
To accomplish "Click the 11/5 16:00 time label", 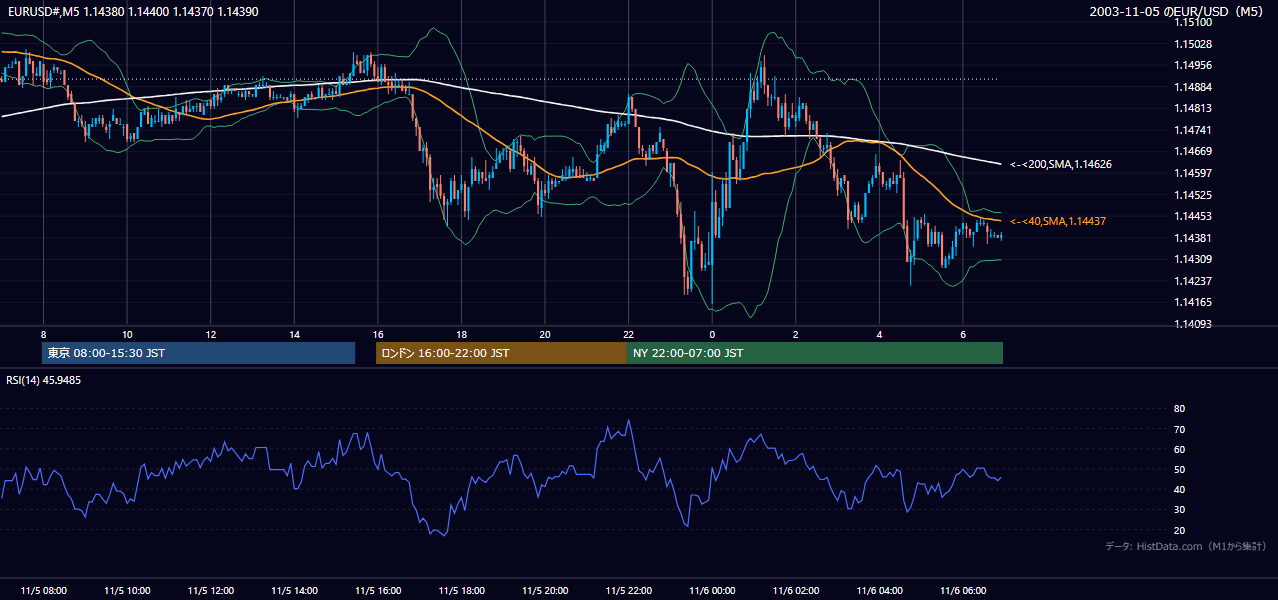I will (x=378, y=591).
